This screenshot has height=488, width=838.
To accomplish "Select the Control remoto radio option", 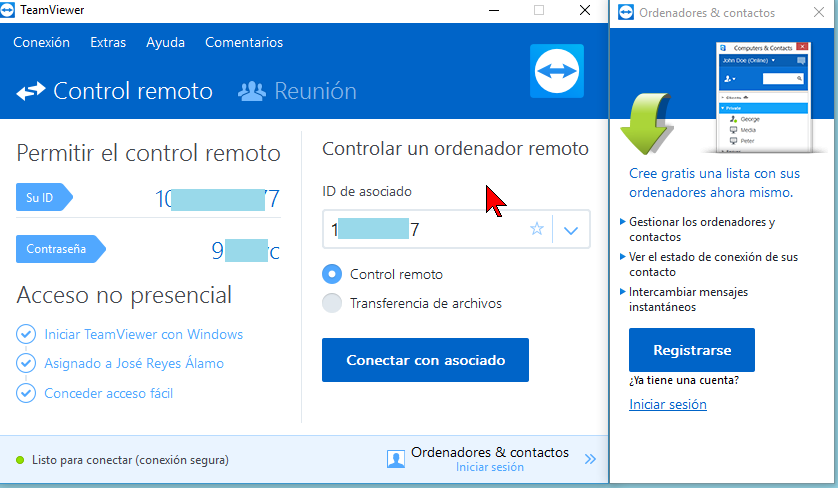I will [x=332, y=274].
